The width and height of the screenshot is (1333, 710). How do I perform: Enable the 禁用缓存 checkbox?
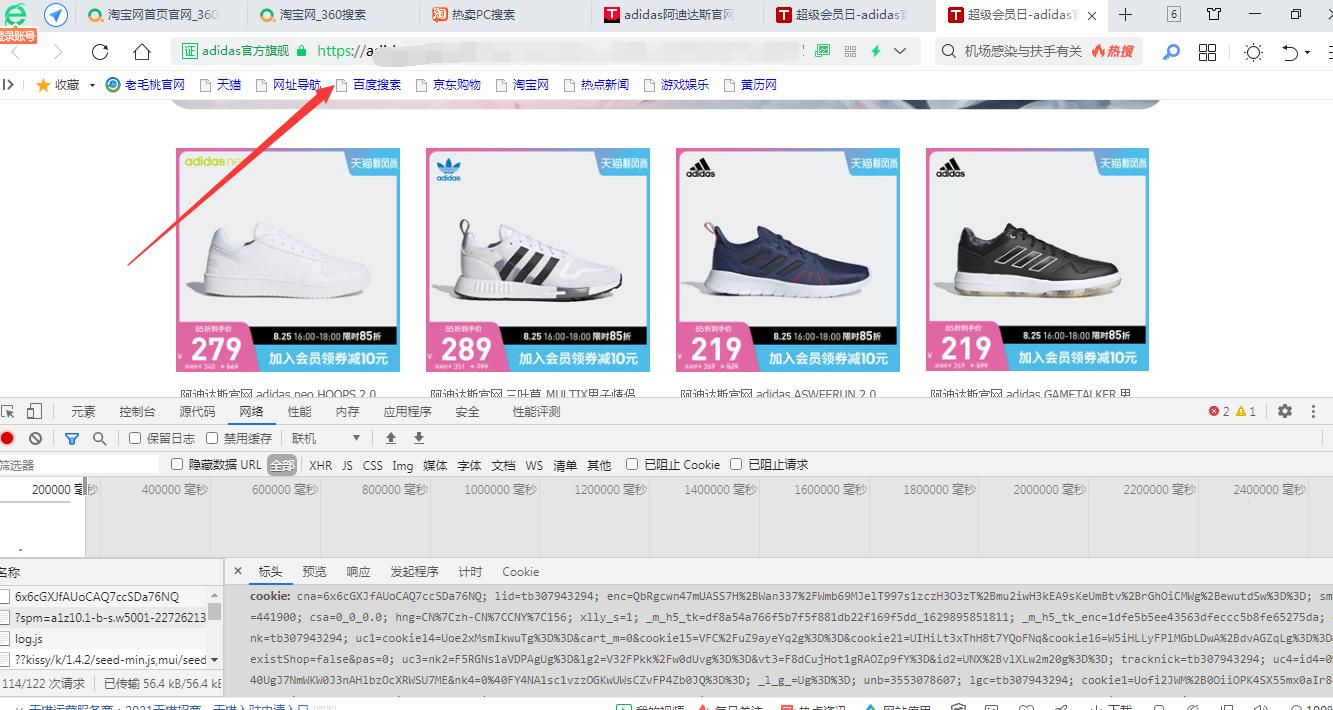click(x=212, y=438)
